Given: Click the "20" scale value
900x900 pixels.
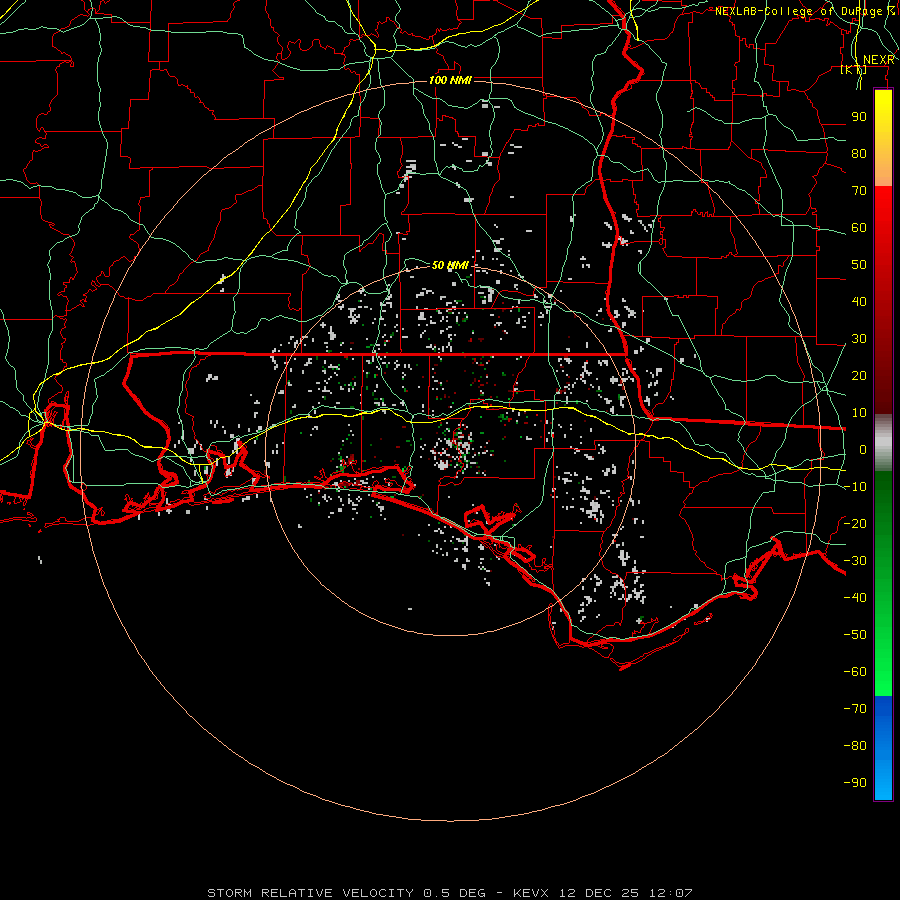Looking at the screenshot, I should tap(859, 375).
